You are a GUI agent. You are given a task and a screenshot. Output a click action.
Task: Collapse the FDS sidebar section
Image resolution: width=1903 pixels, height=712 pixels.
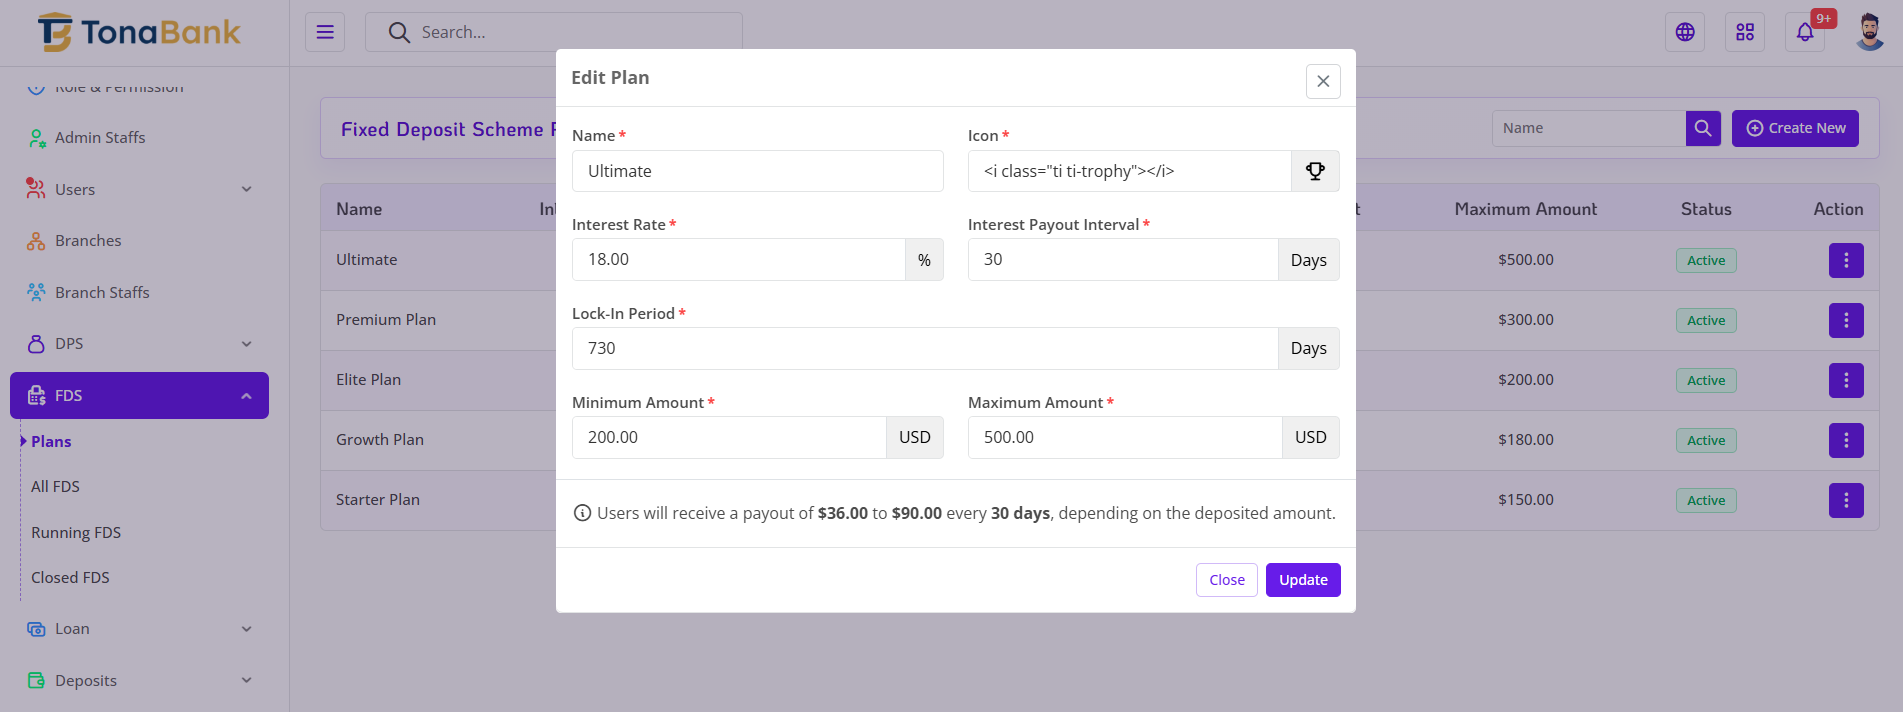click(x=139, y=396)
